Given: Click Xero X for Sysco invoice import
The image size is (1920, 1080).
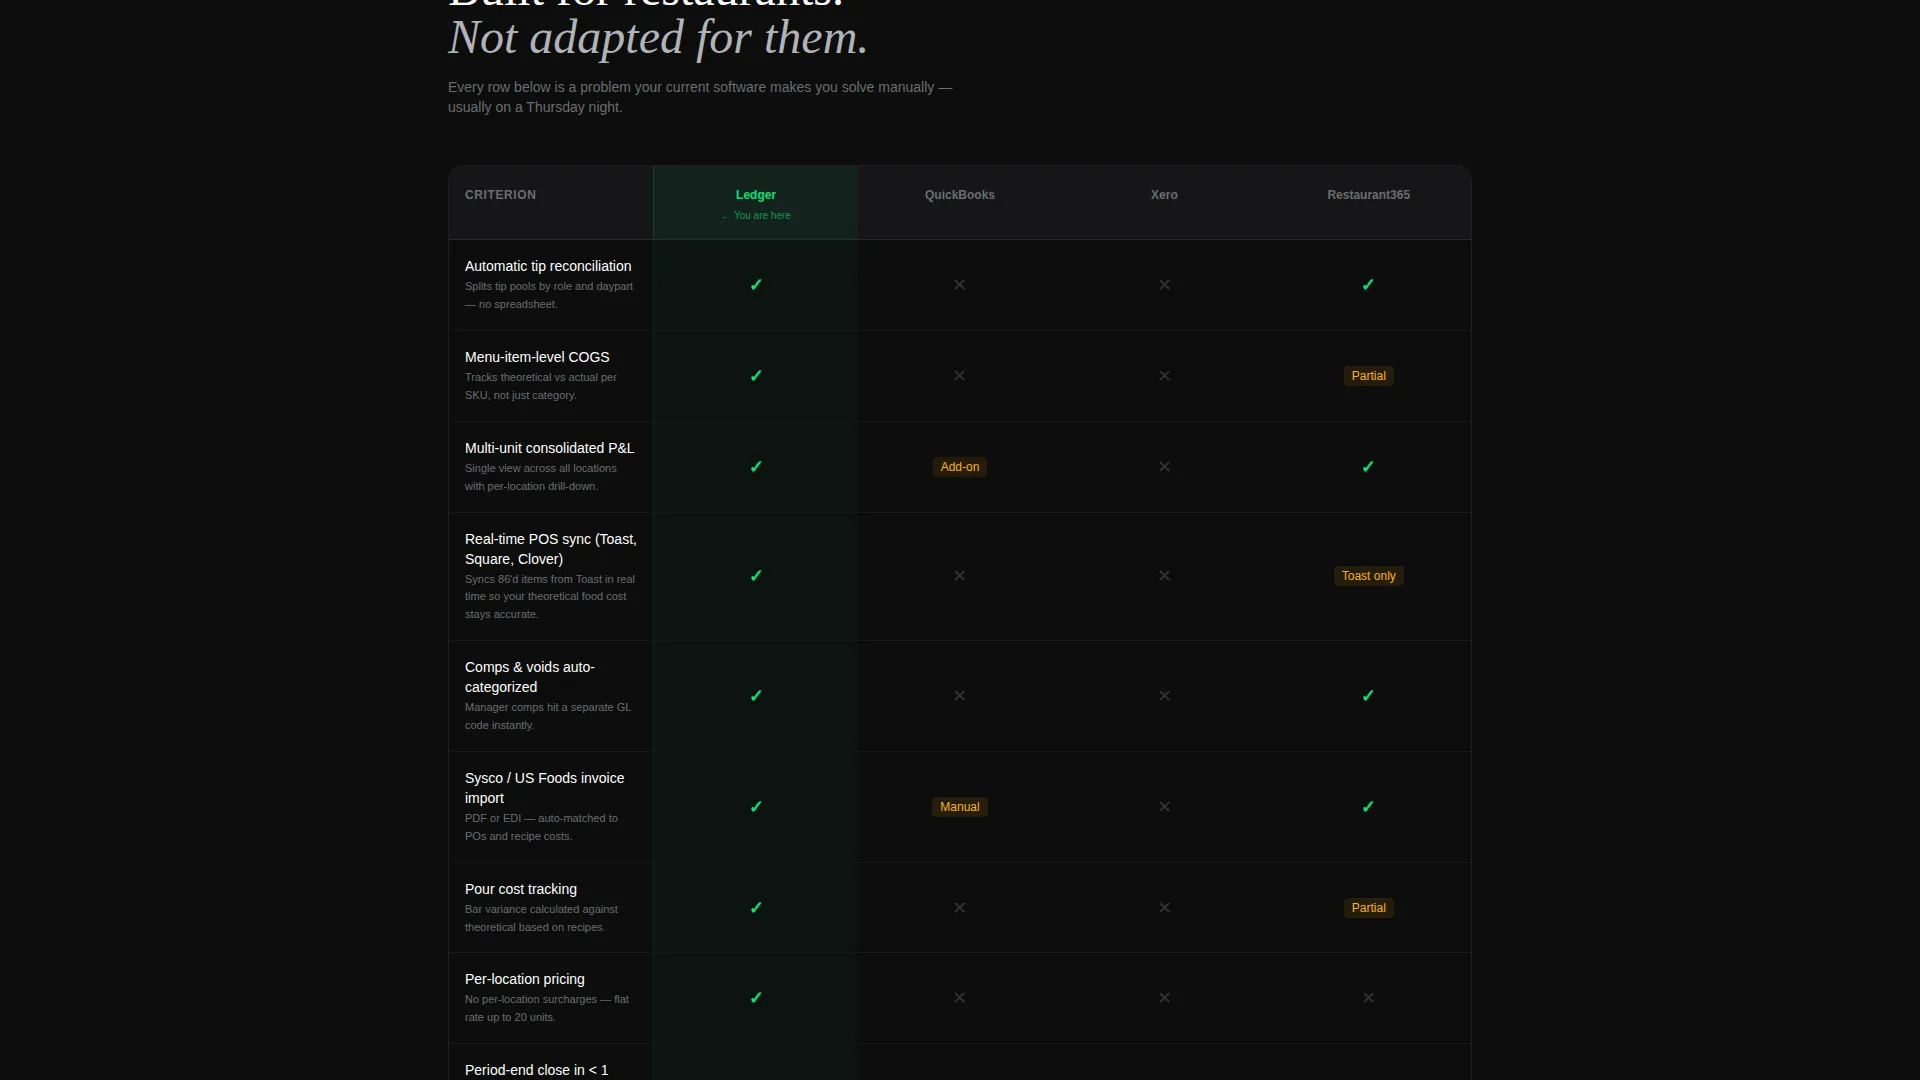Looking at the screenshot, I should tap(1164, 807).
